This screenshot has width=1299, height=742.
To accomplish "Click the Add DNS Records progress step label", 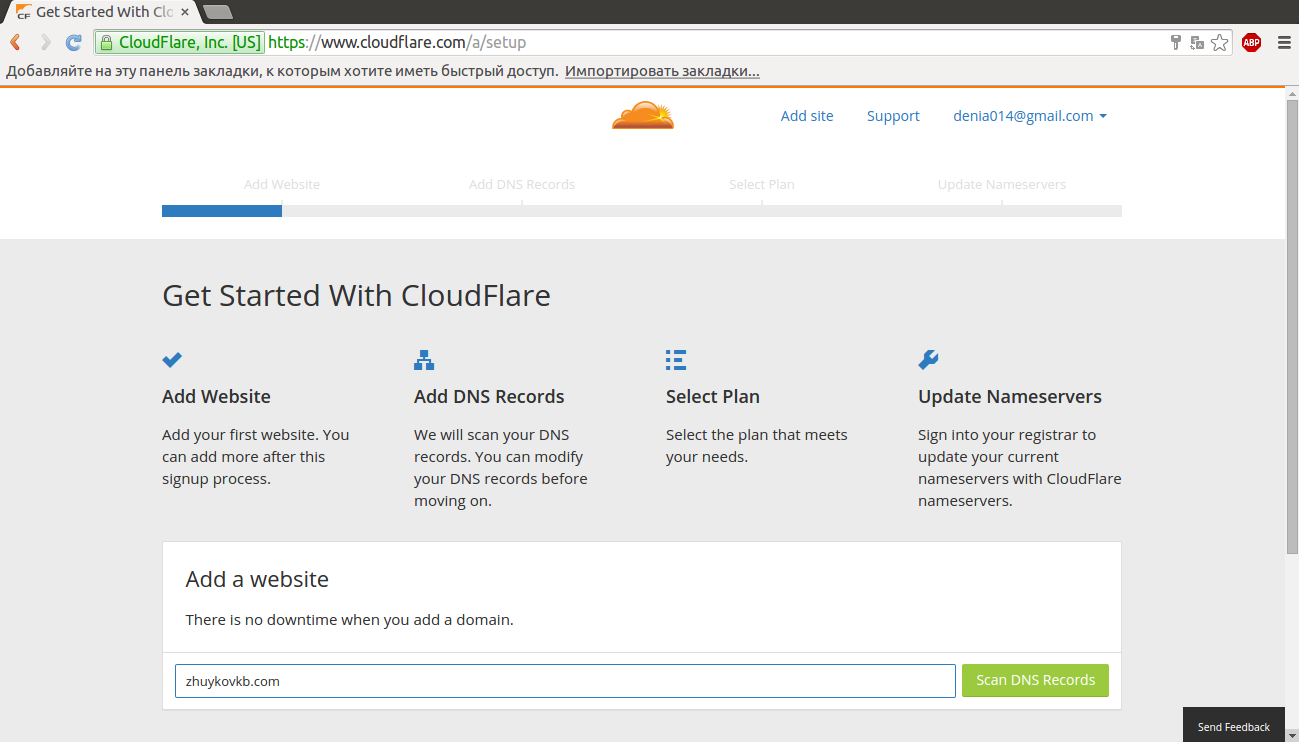I will click(522, 185).
